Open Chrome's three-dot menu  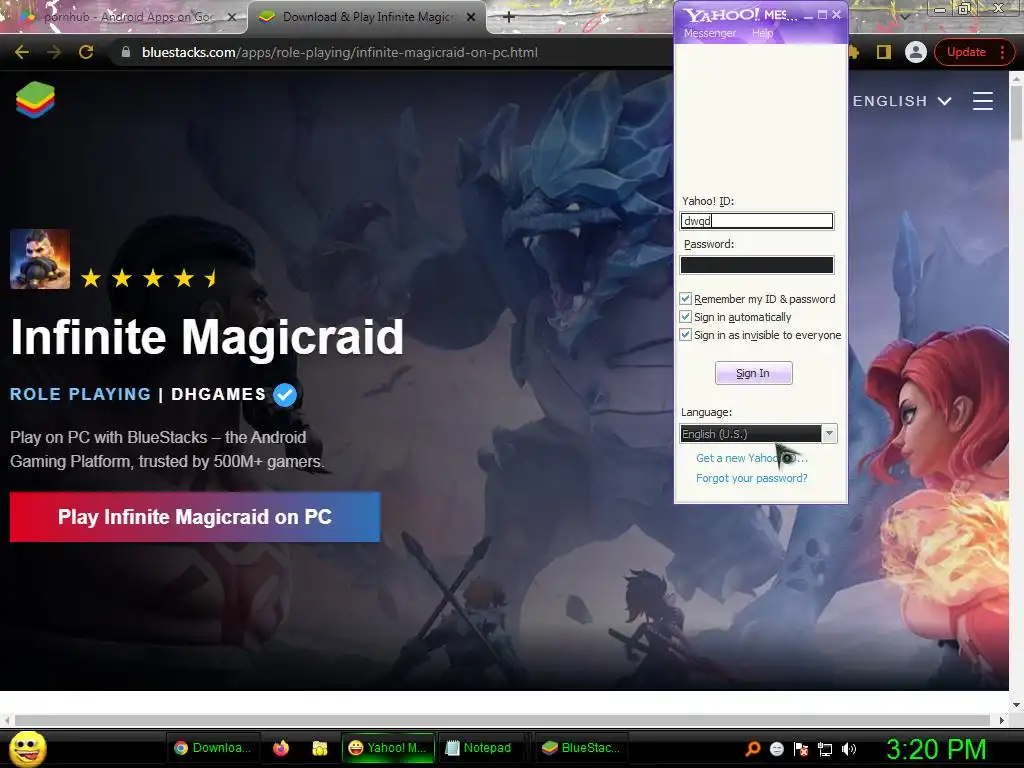pyautogui.click(x=1002, y=52)
